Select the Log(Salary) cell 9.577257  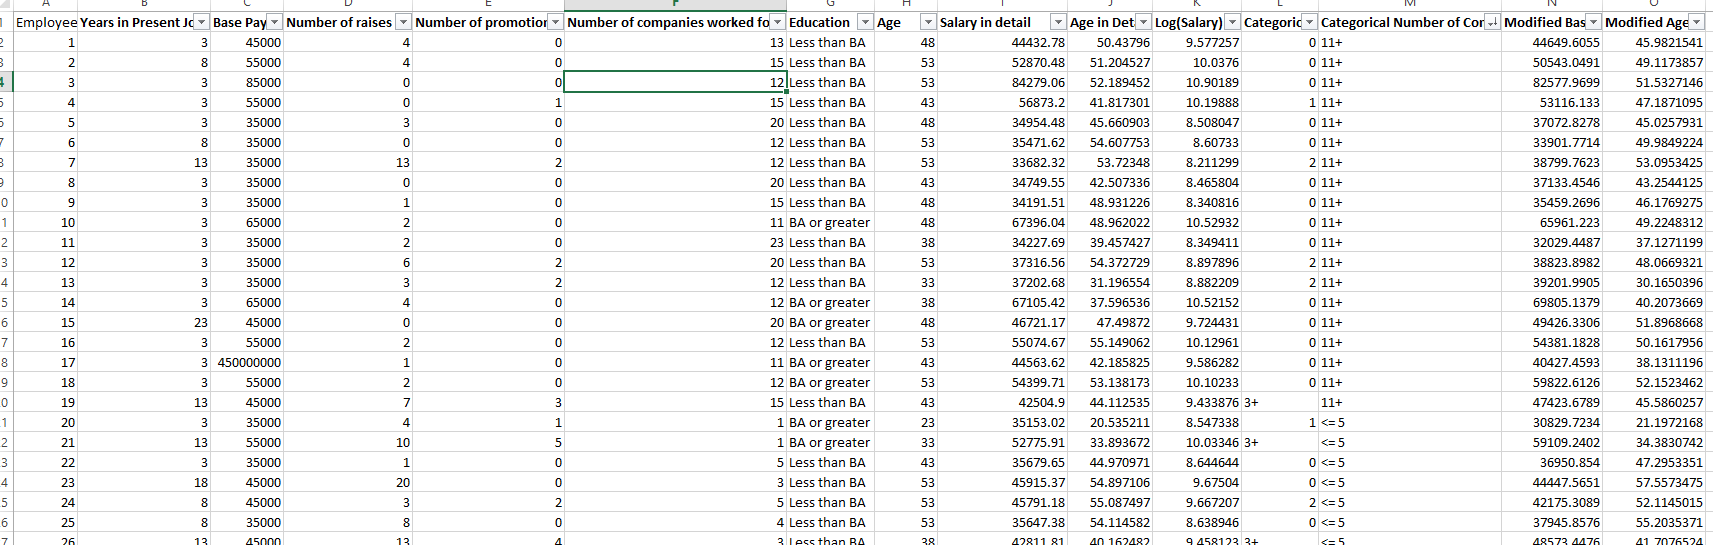point(1196,42)
